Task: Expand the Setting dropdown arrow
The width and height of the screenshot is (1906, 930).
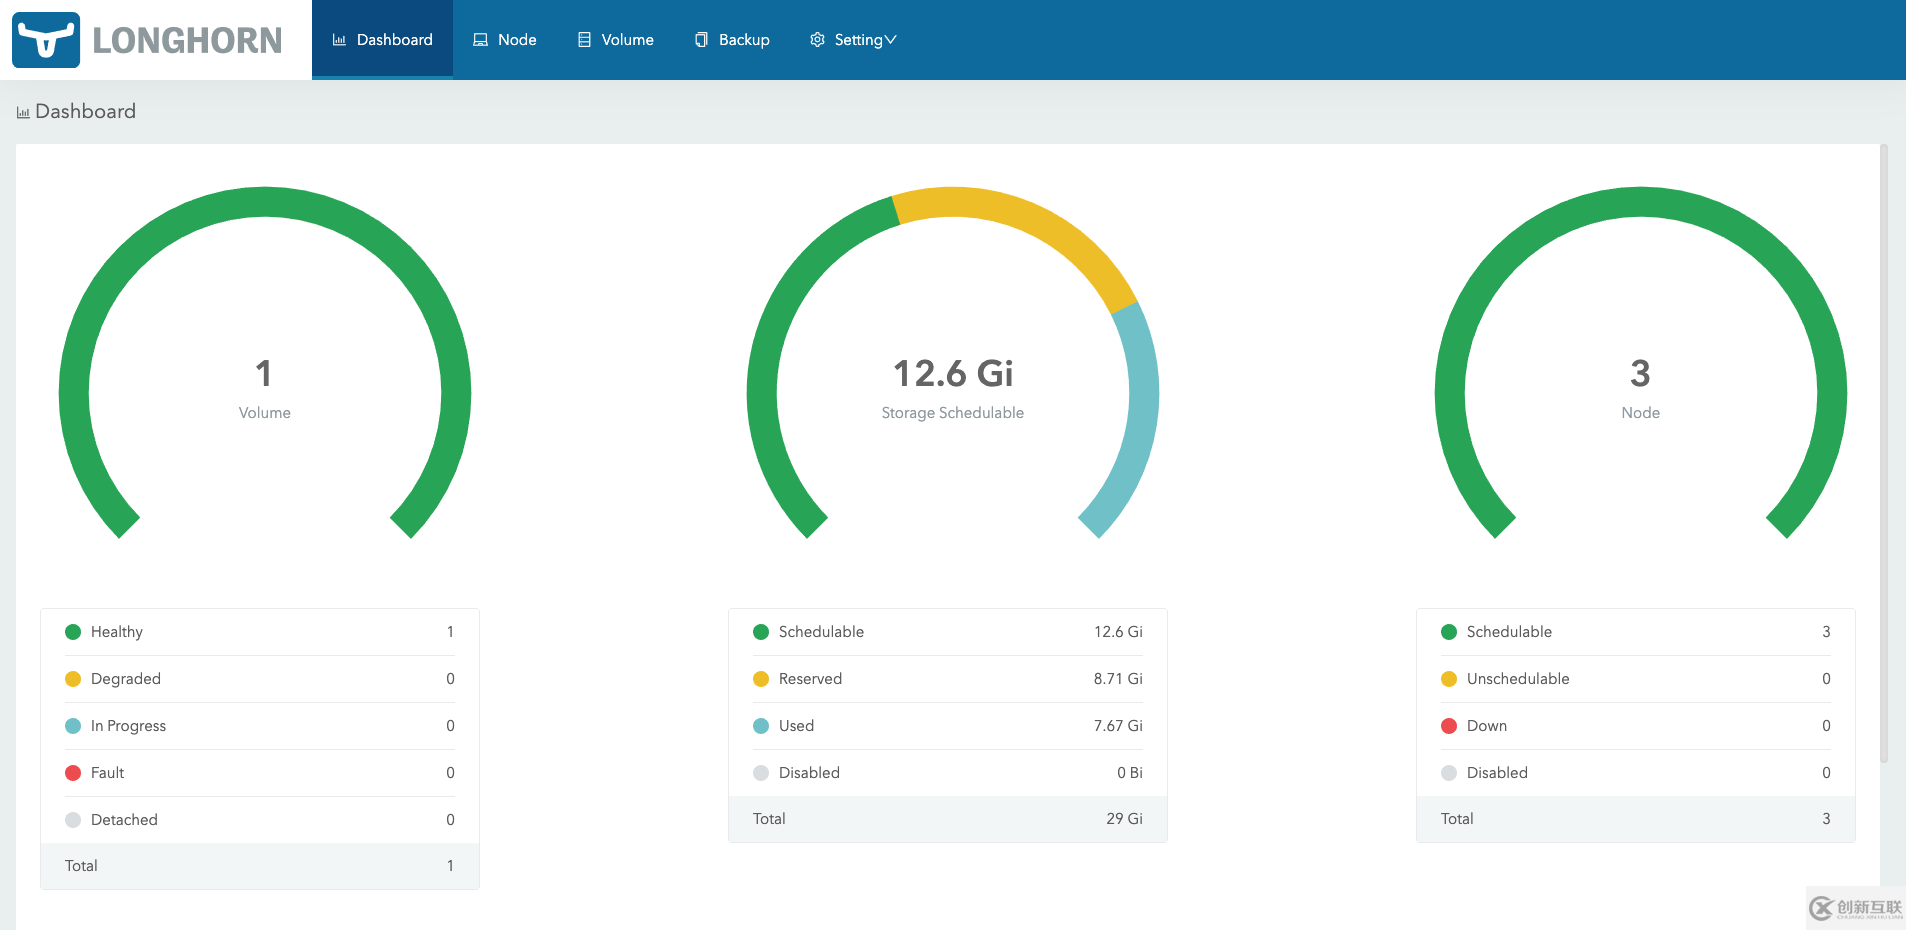Action: (891, 40)
